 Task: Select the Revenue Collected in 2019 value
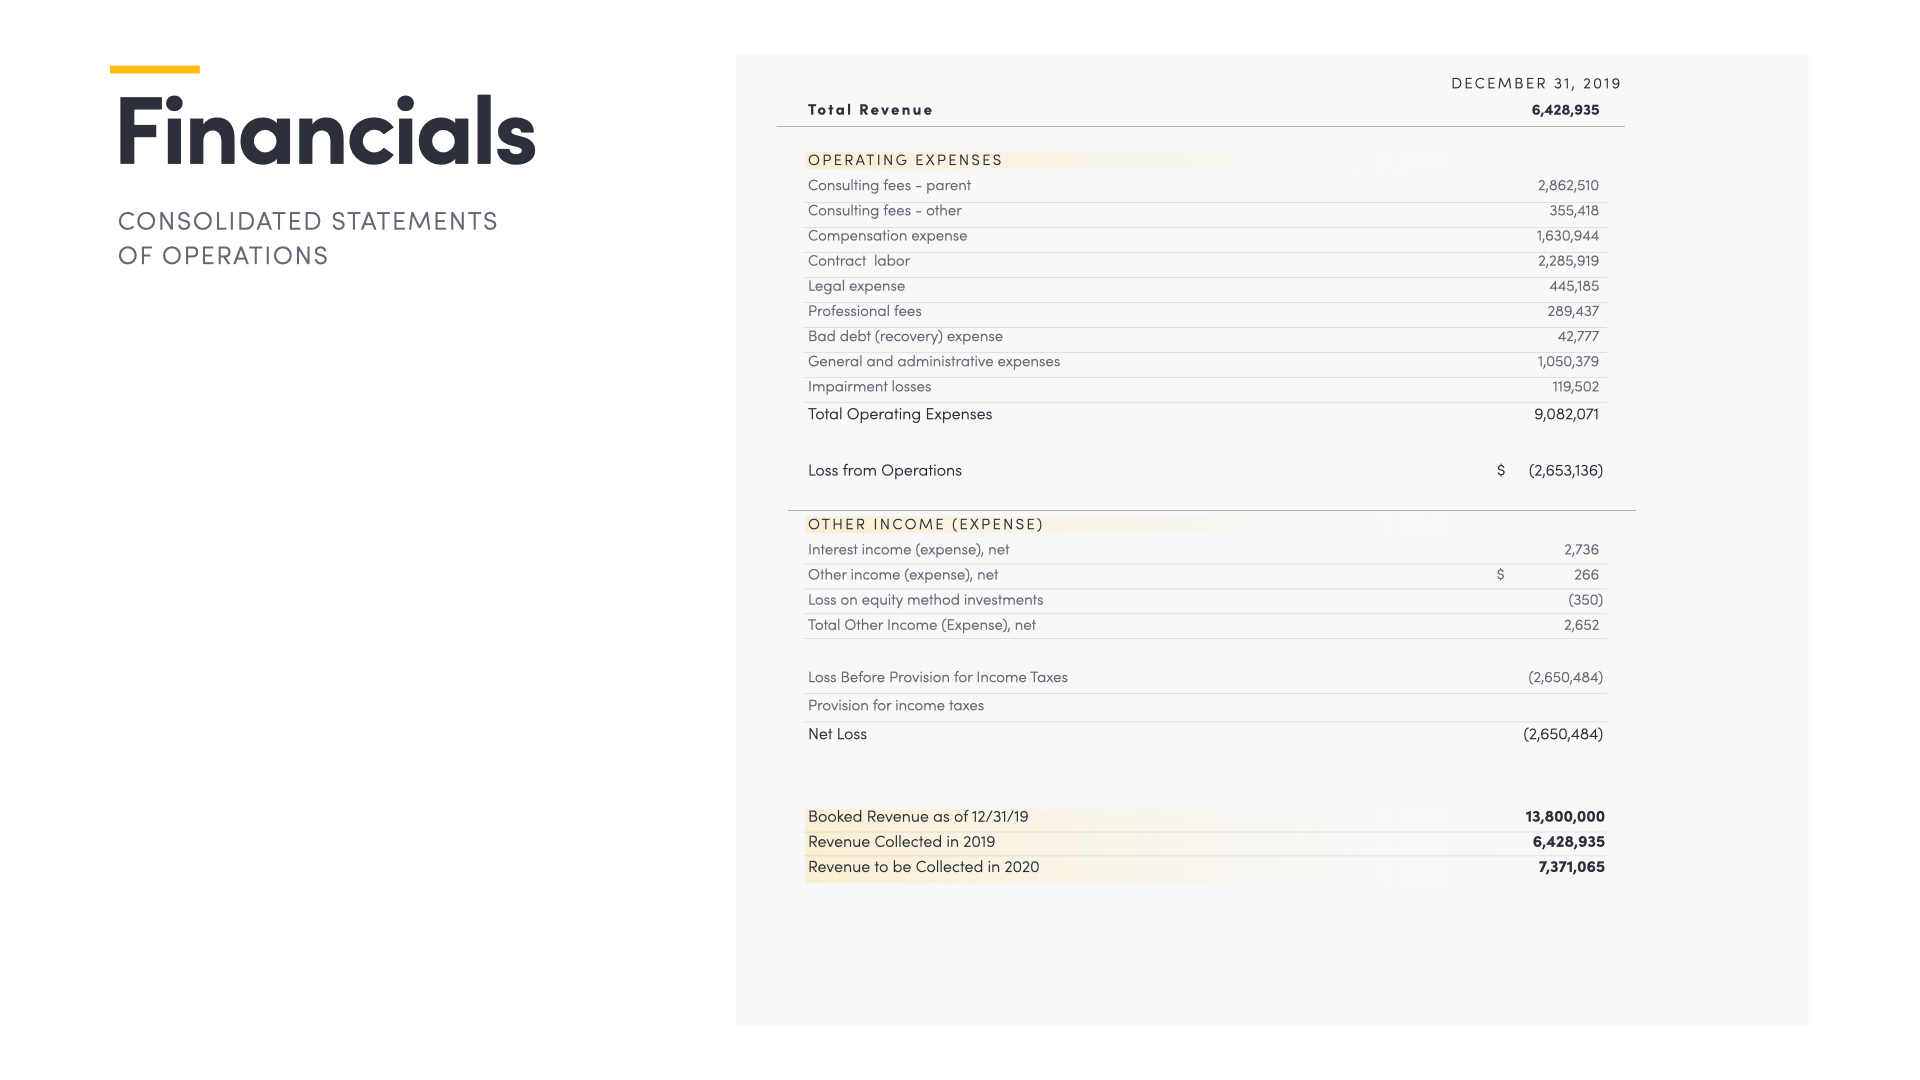click(1568, 842)
